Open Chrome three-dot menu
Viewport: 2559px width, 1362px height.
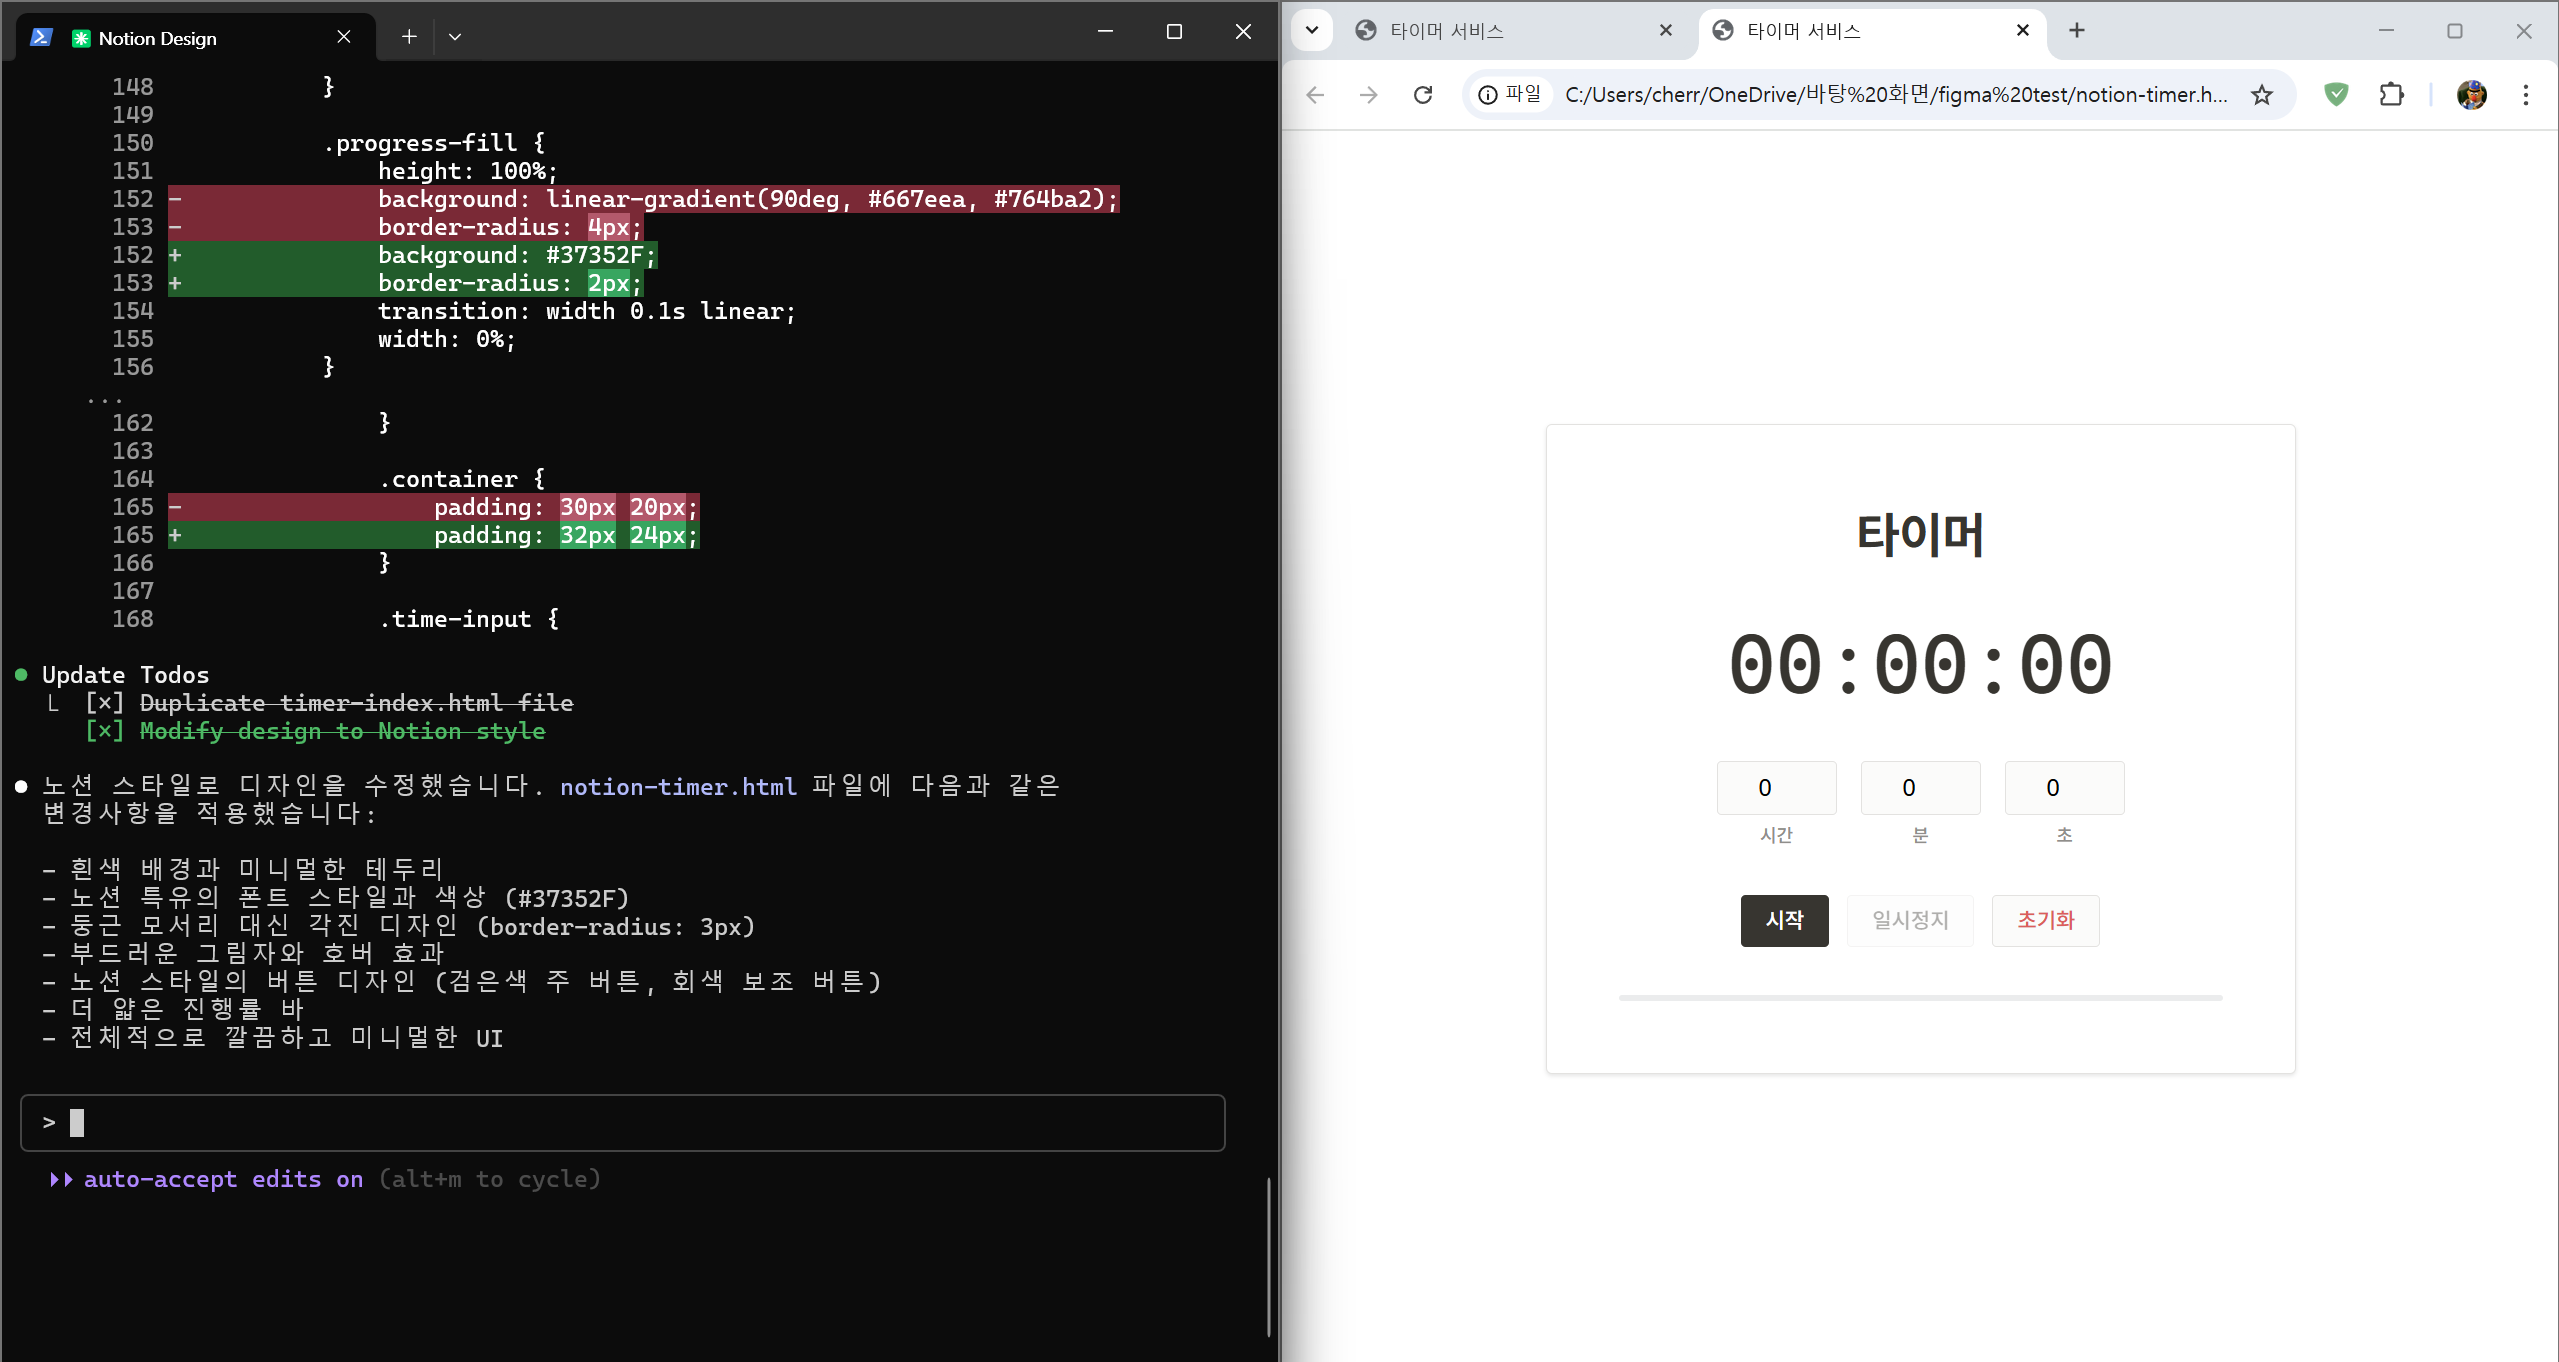[2526, 95]
